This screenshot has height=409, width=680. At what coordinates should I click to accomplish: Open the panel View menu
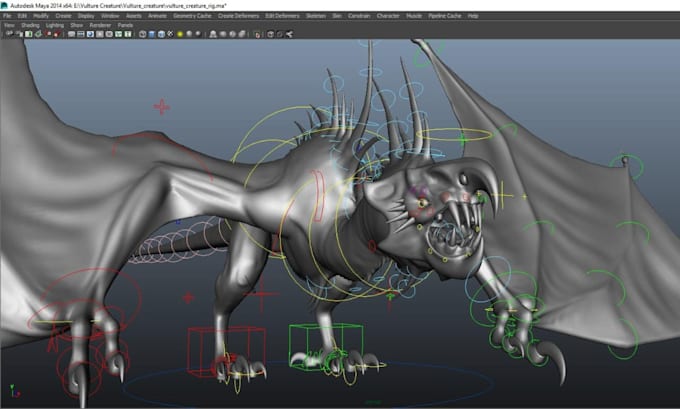click(x=9, y=25)
